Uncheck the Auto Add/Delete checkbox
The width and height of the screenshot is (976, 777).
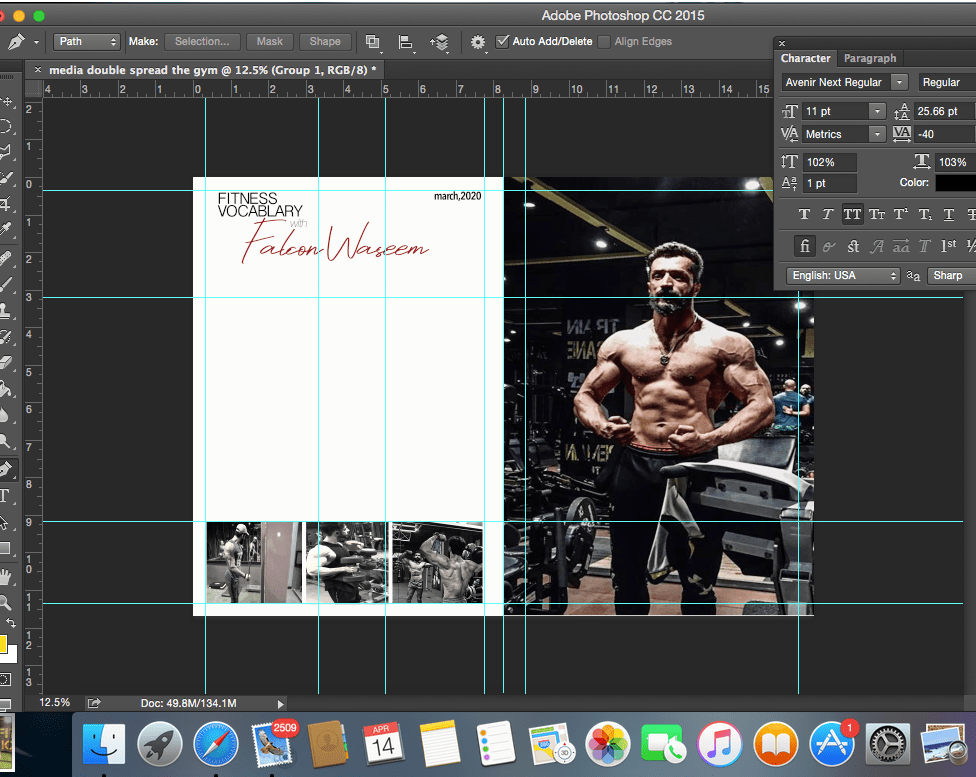pos(503,42)
